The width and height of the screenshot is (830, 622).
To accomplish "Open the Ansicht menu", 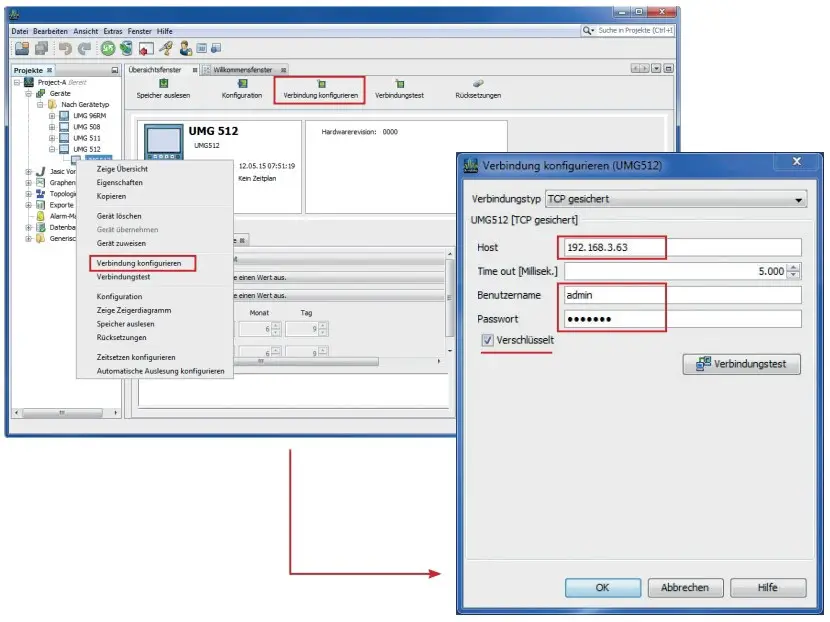I will click(85, 31).
